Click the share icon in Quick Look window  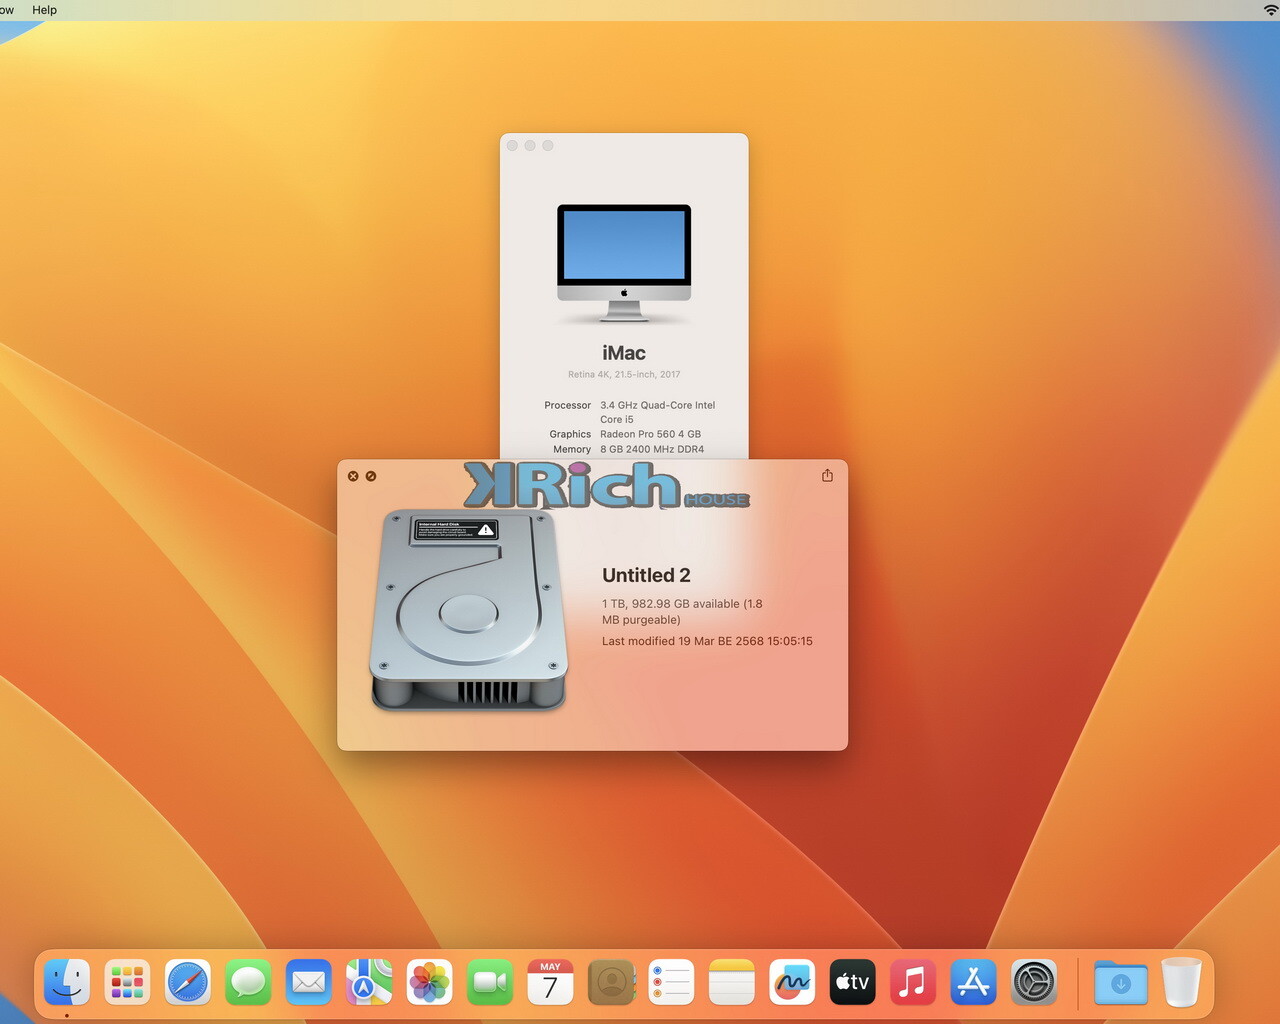click(x=827, y=475)
